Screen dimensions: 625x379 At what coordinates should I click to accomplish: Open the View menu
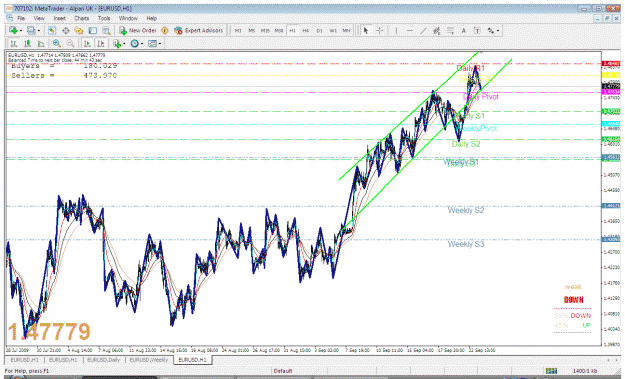[x=39, y=18]
